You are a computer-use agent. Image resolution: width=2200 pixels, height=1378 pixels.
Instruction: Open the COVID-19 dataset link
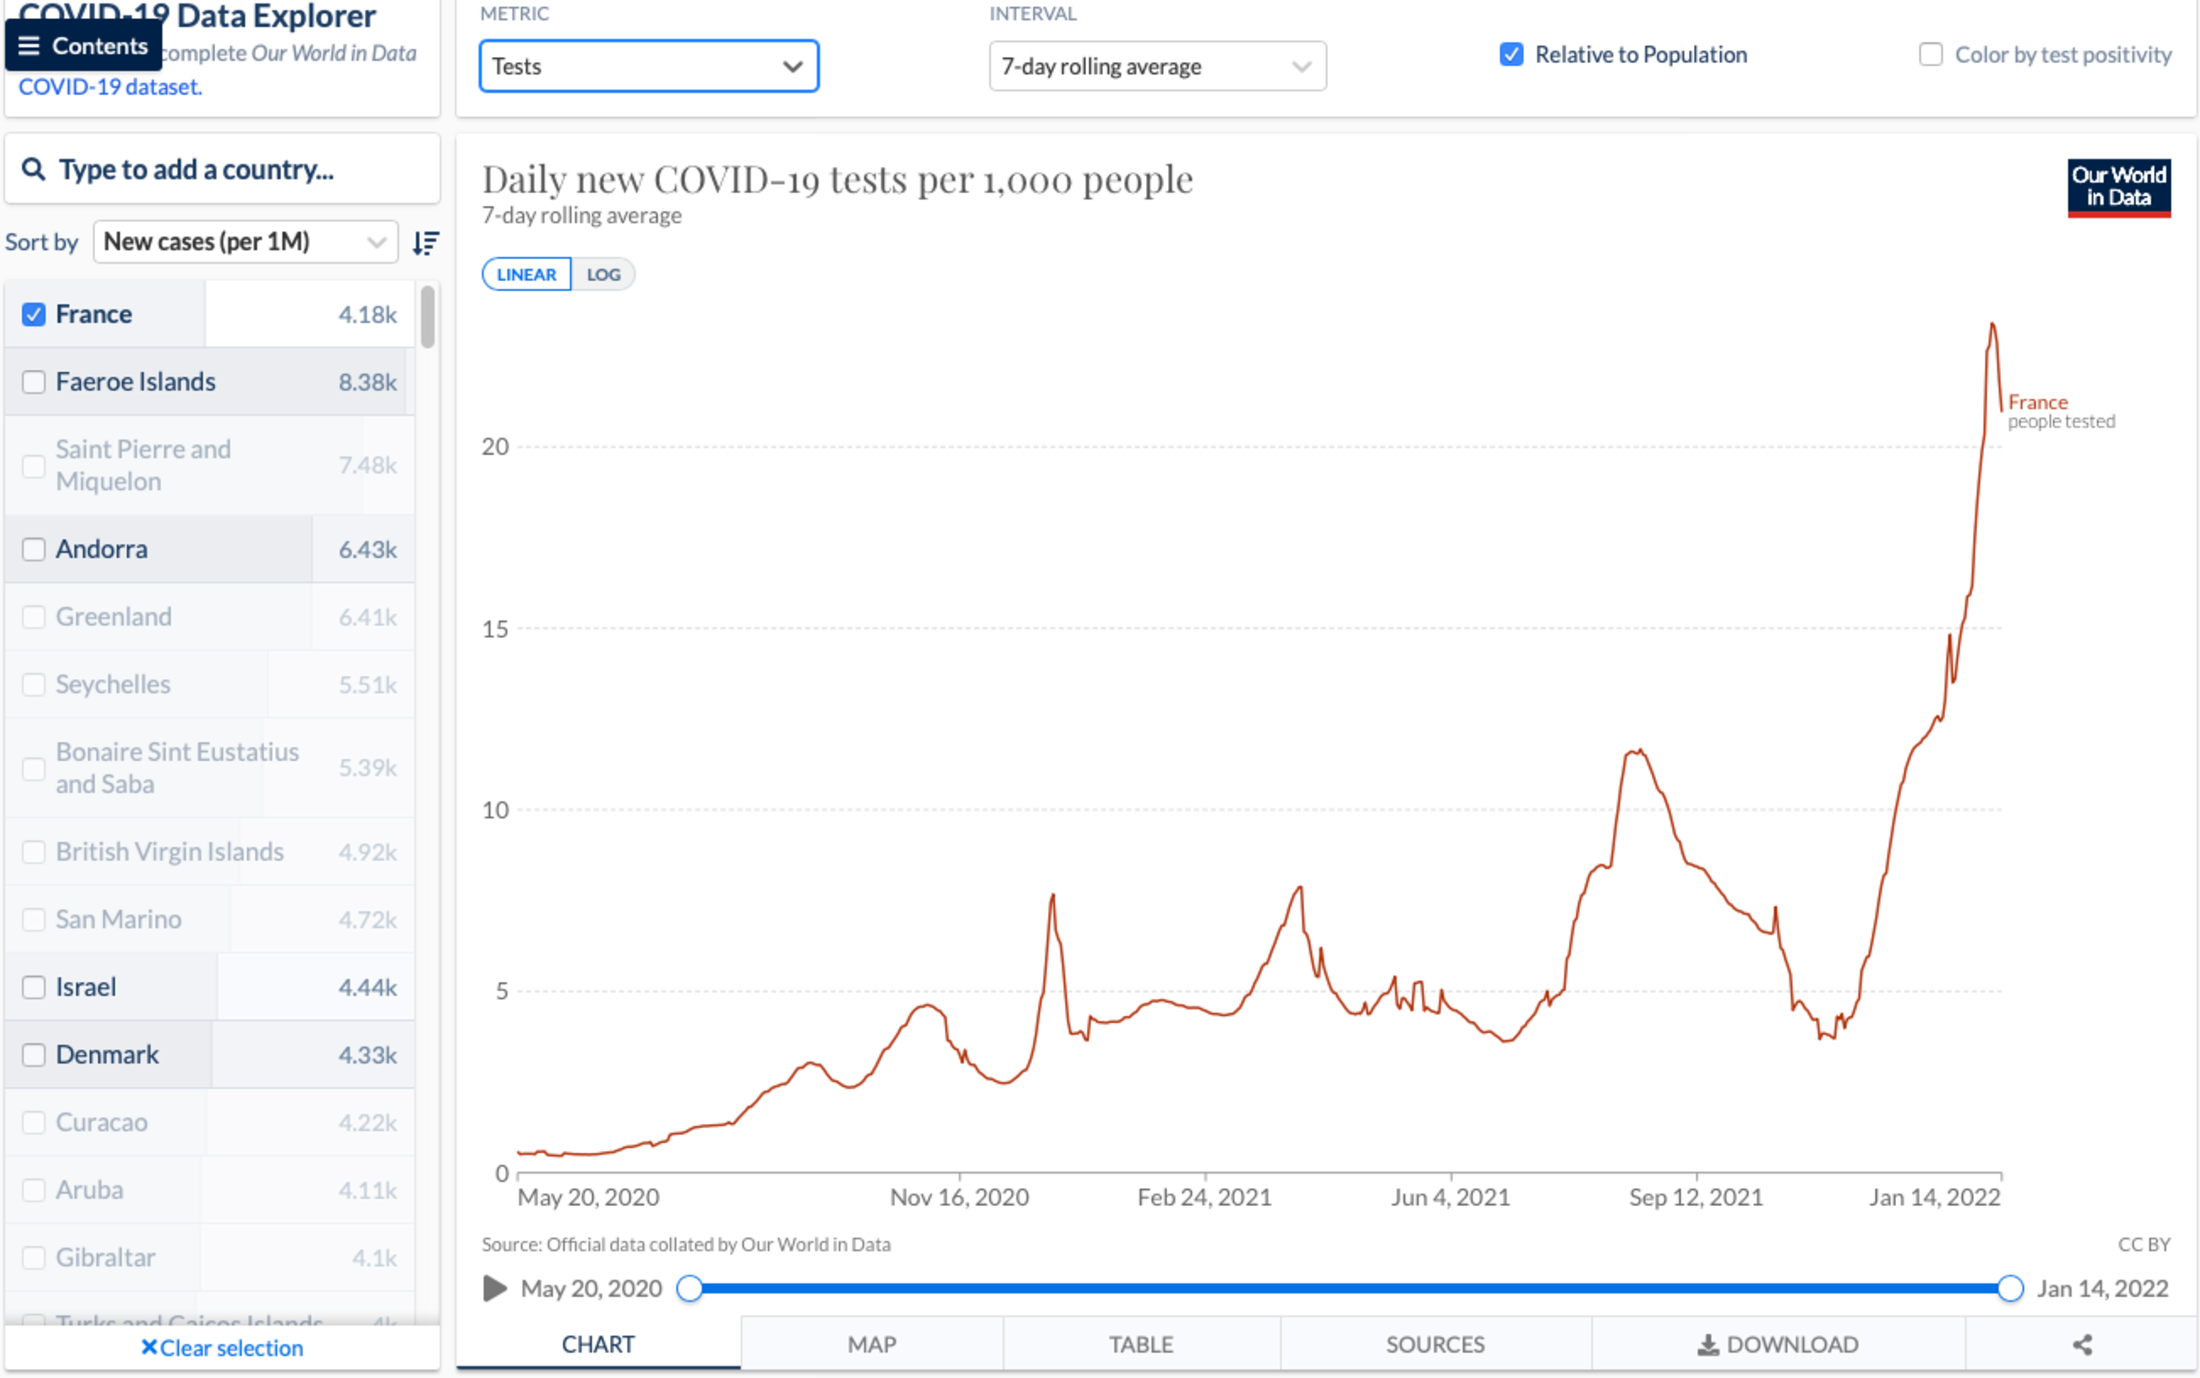coord(110,87)
